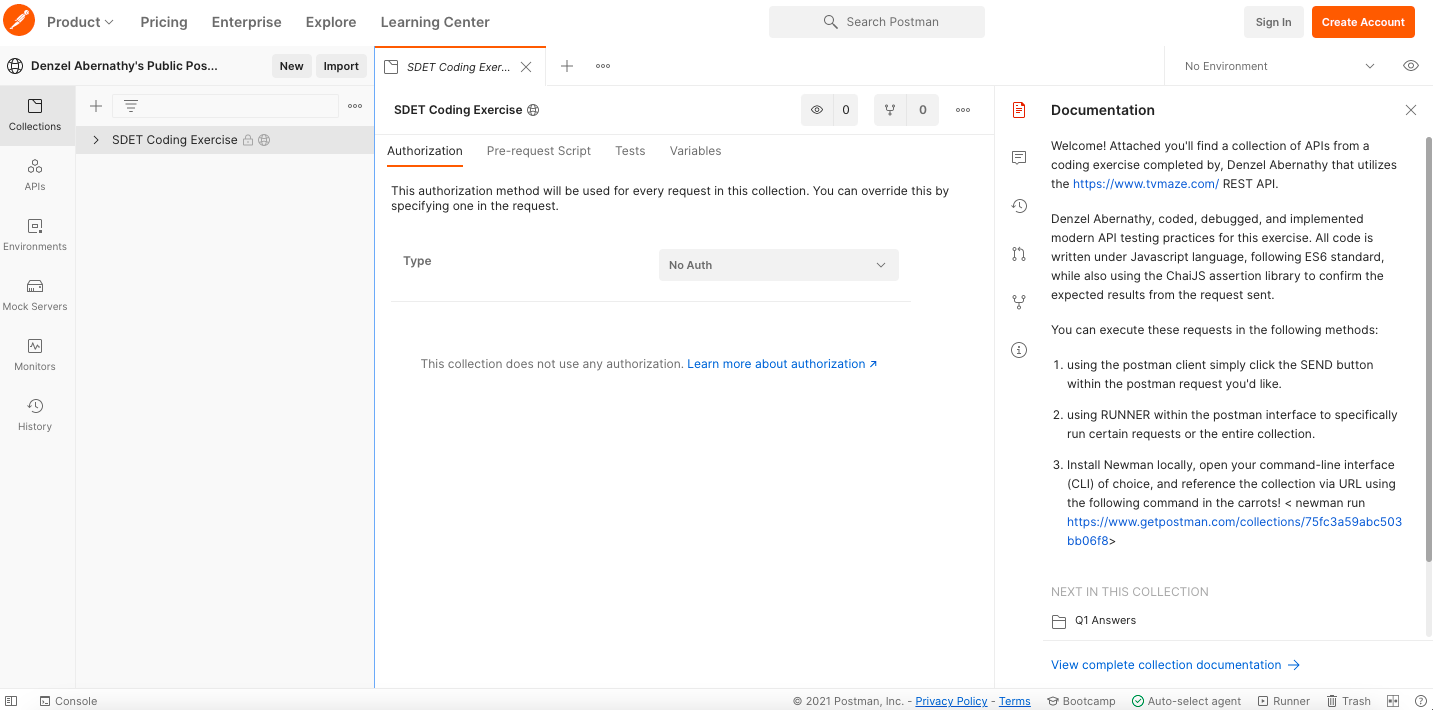Open the auth Type No Auth dropdown
Screen dimensions: 1433x710
[x=779, y=265]
